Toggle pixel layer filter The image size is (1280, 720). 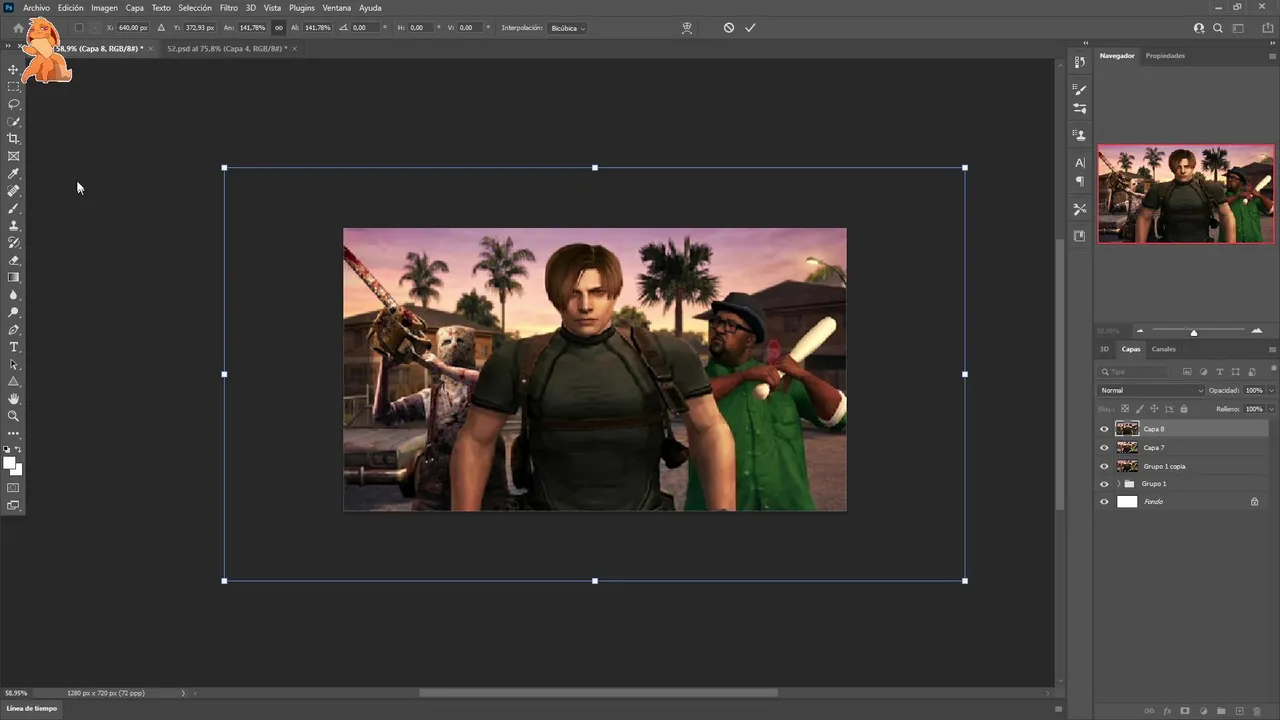[x=1186, y=372]
